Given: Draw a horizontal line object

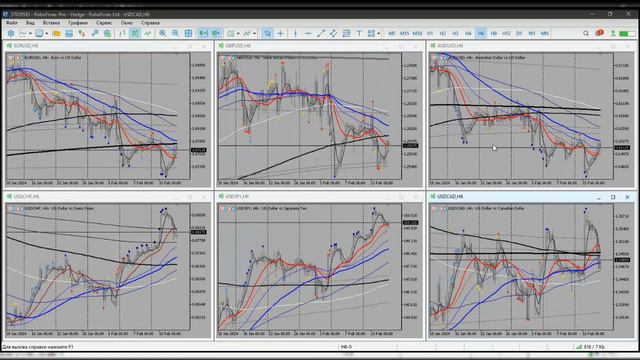Looking at the screenshot, I should point(308,33).
